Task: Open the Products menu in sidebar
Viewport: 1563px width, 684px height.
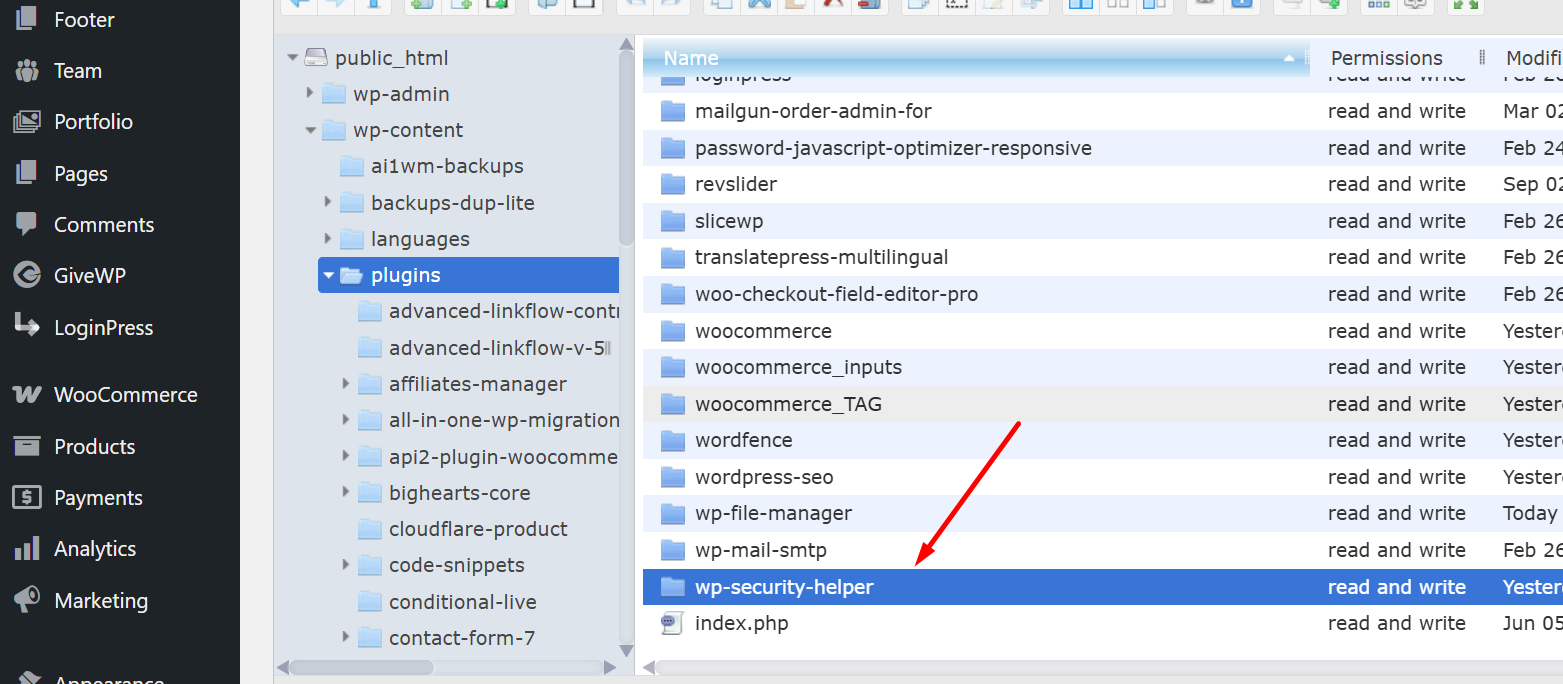Action: click(94, 446)
